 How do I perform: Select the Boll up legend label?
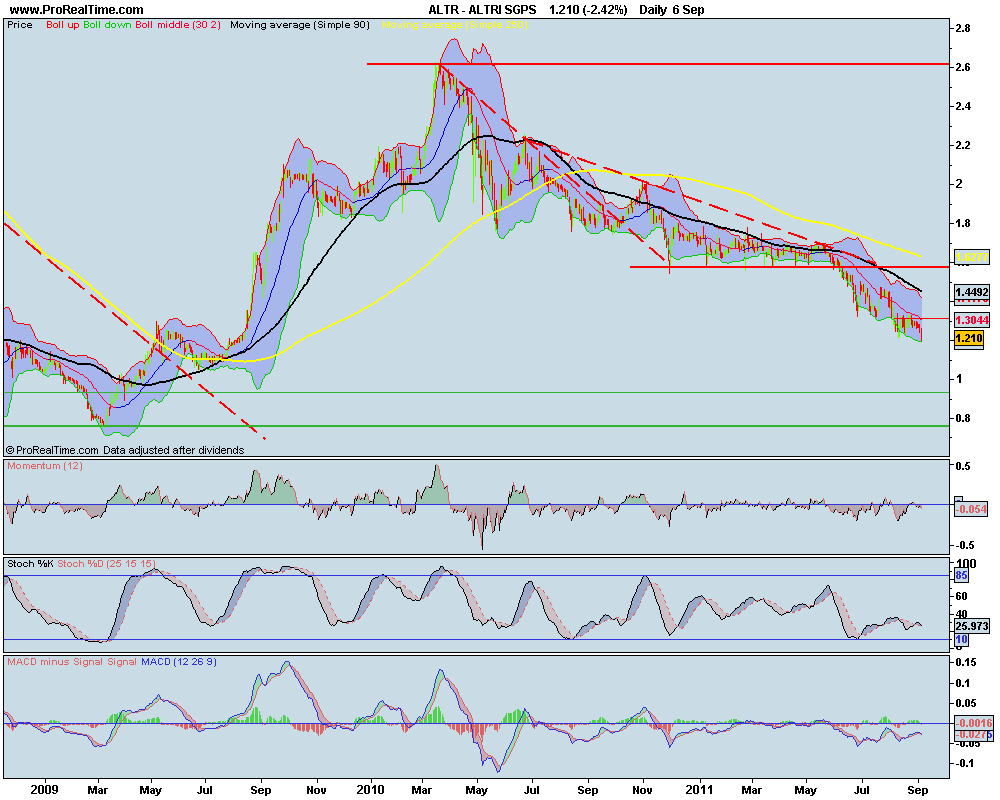pyautogui.click(x=62, y=25)
